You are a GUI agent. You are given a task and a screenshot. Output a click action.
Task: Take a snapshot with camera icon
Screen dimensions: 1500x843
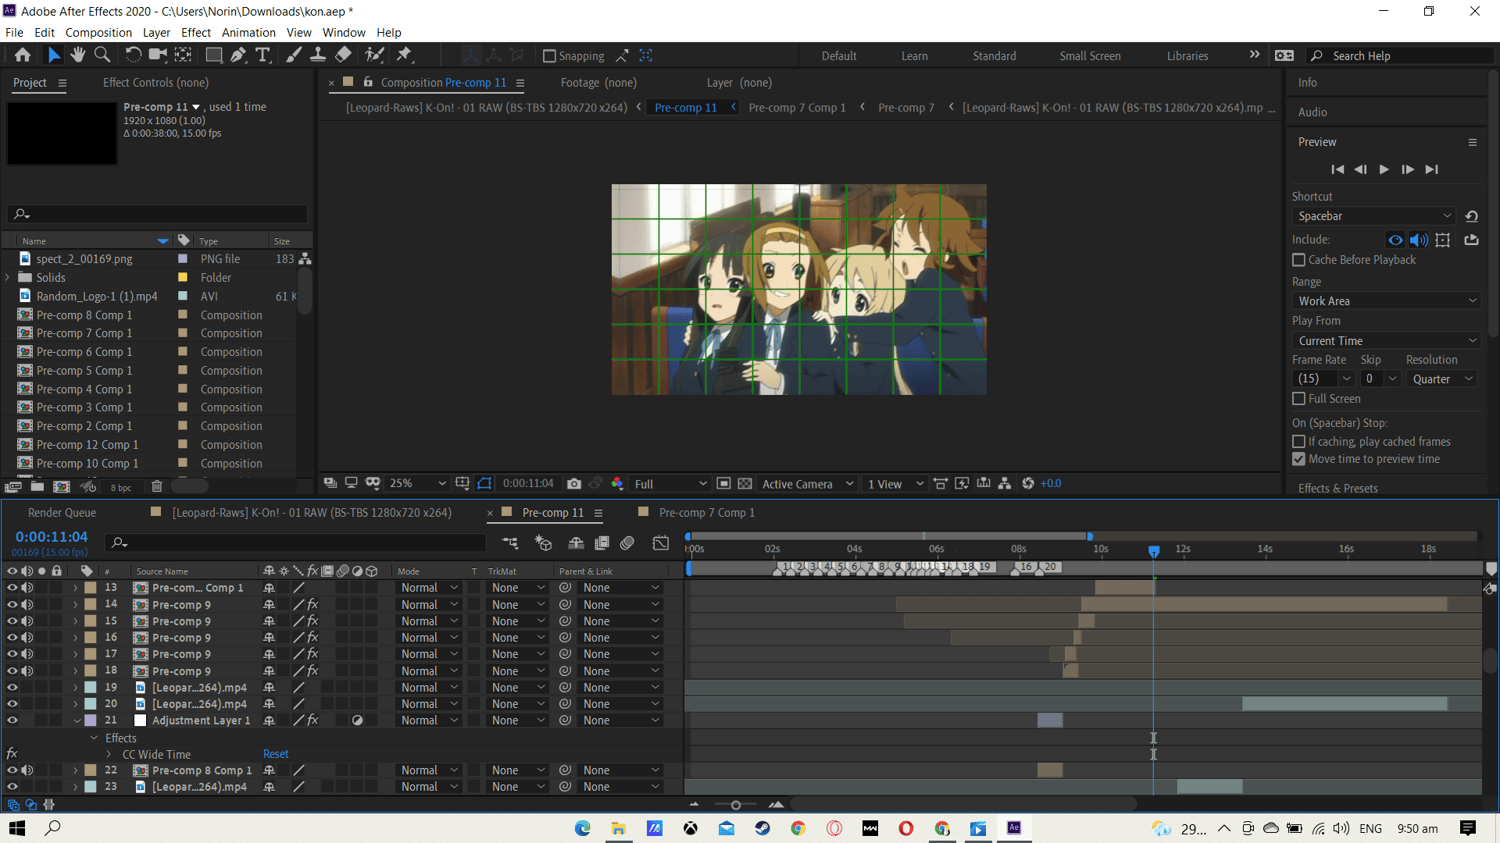(574, 484)
